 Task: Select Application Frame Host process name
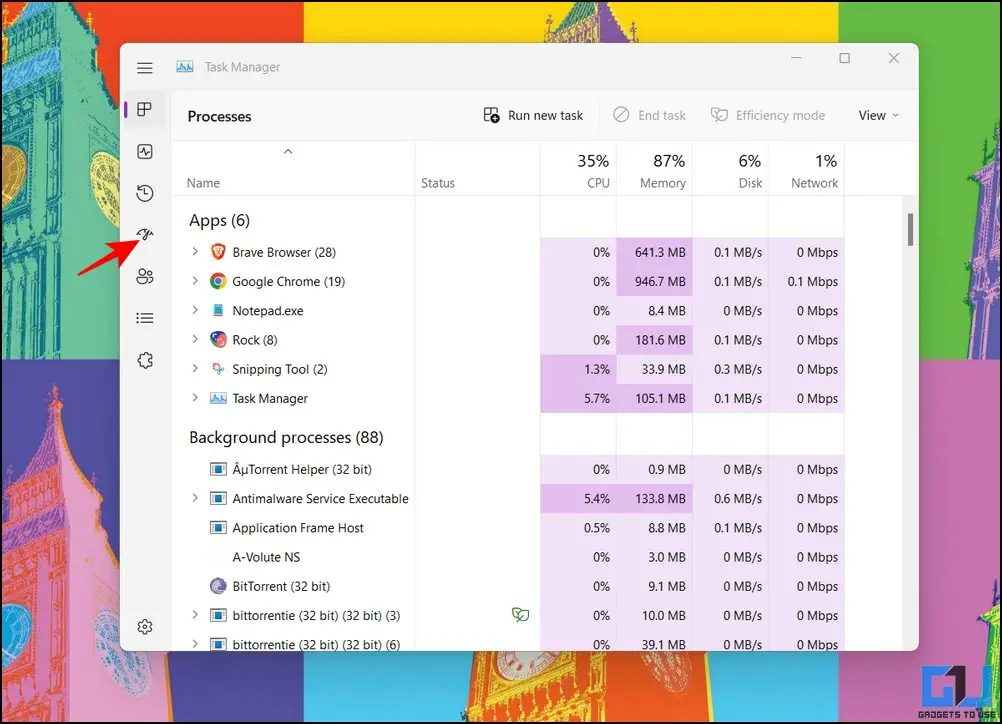[298, 528]
